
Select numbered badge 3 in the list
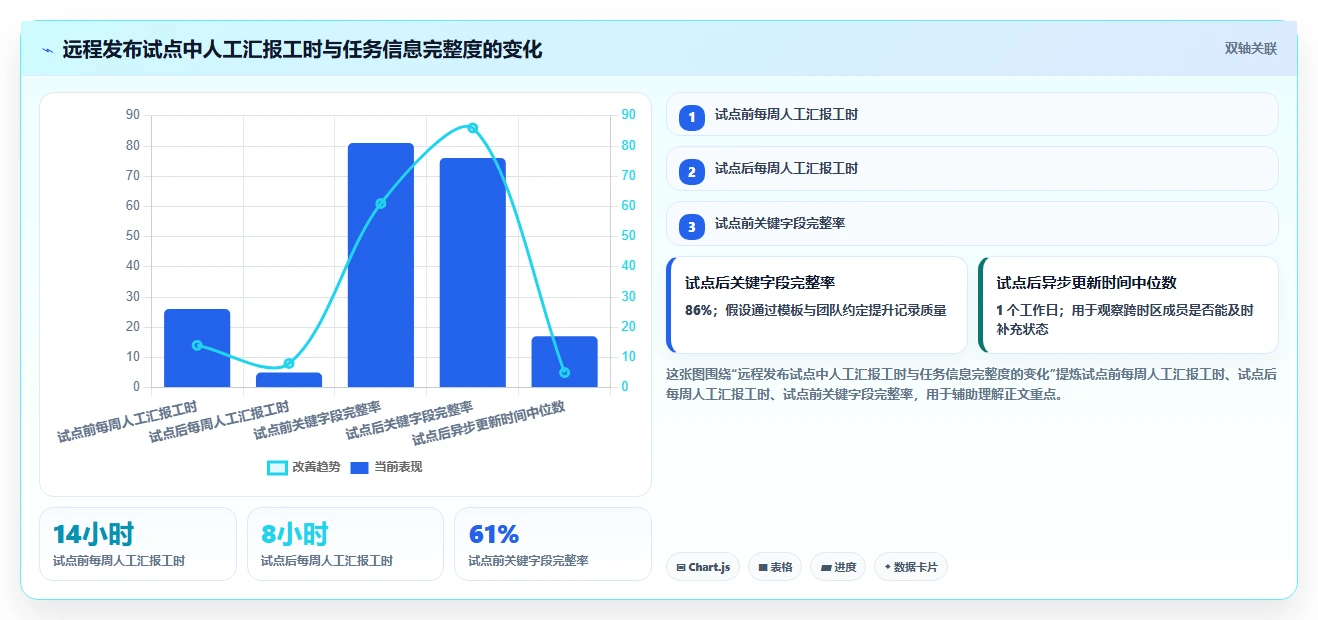[691, 227]
